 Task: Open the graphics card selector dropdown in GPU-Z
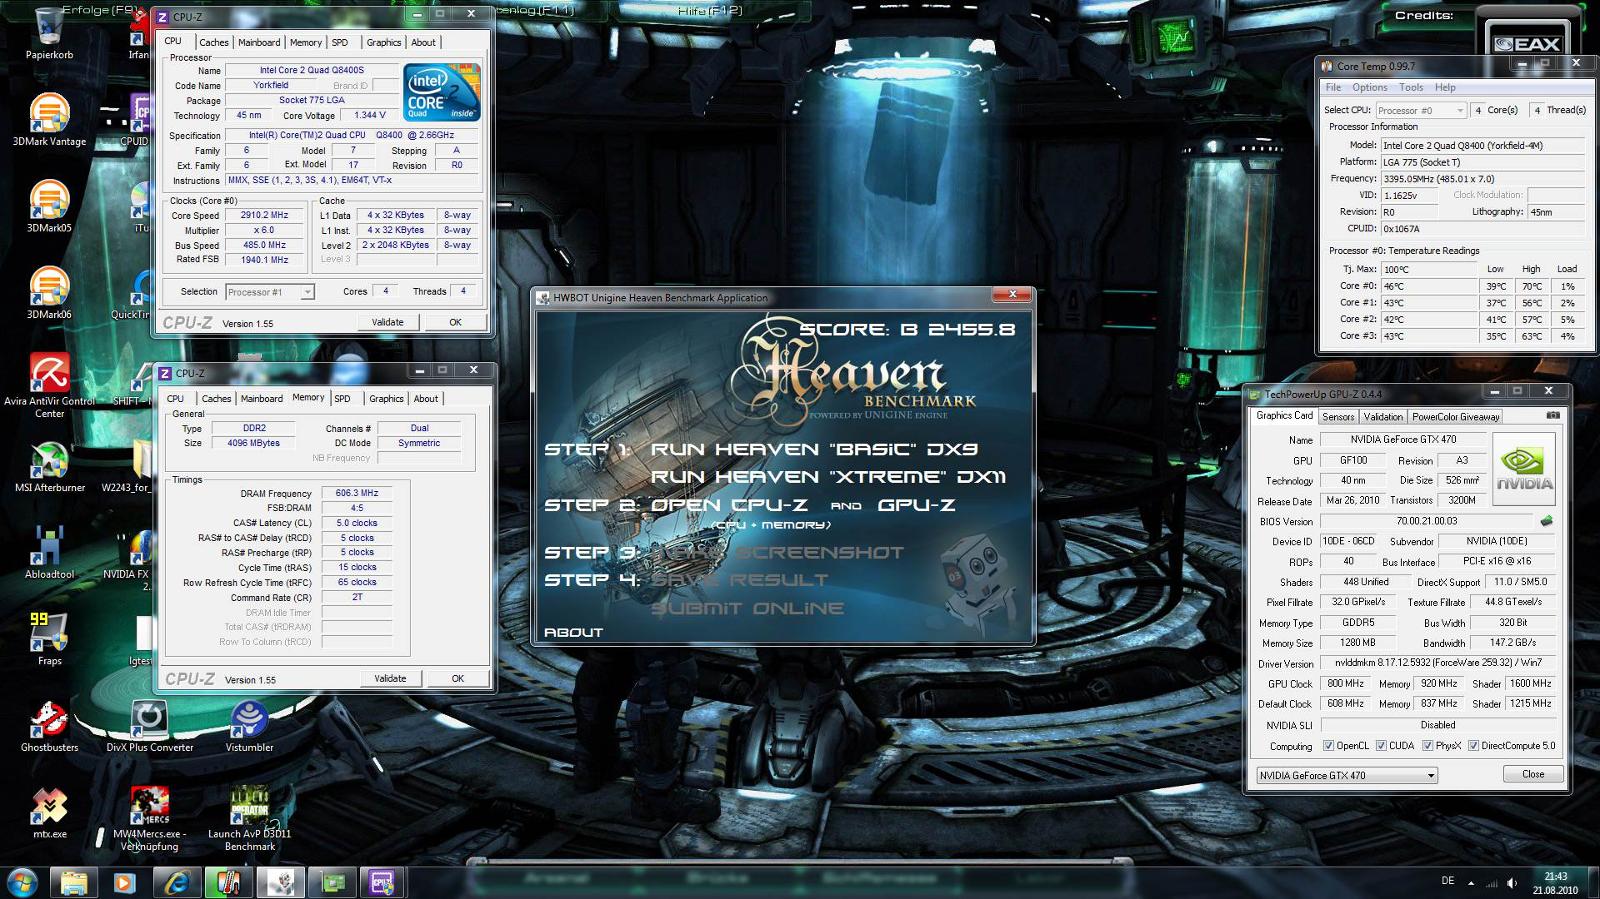click(x=1347, y=775)
